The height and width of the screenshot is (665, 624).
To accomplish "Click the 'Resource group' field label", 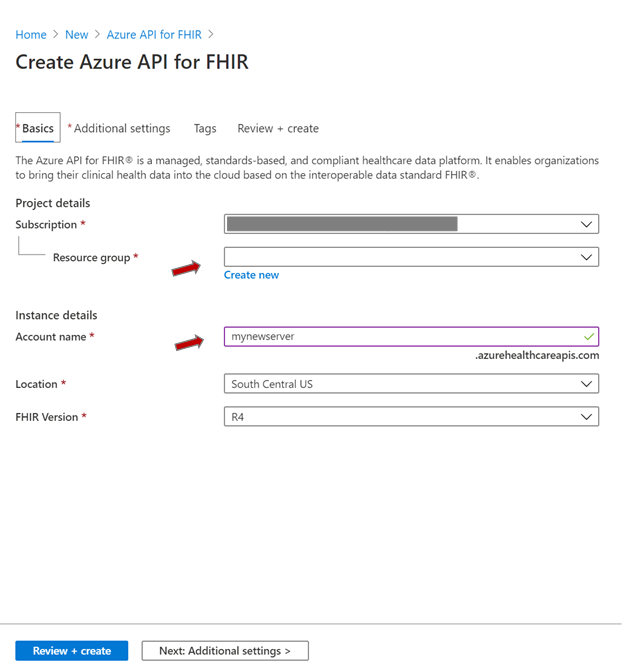I will tap(91, 257).
